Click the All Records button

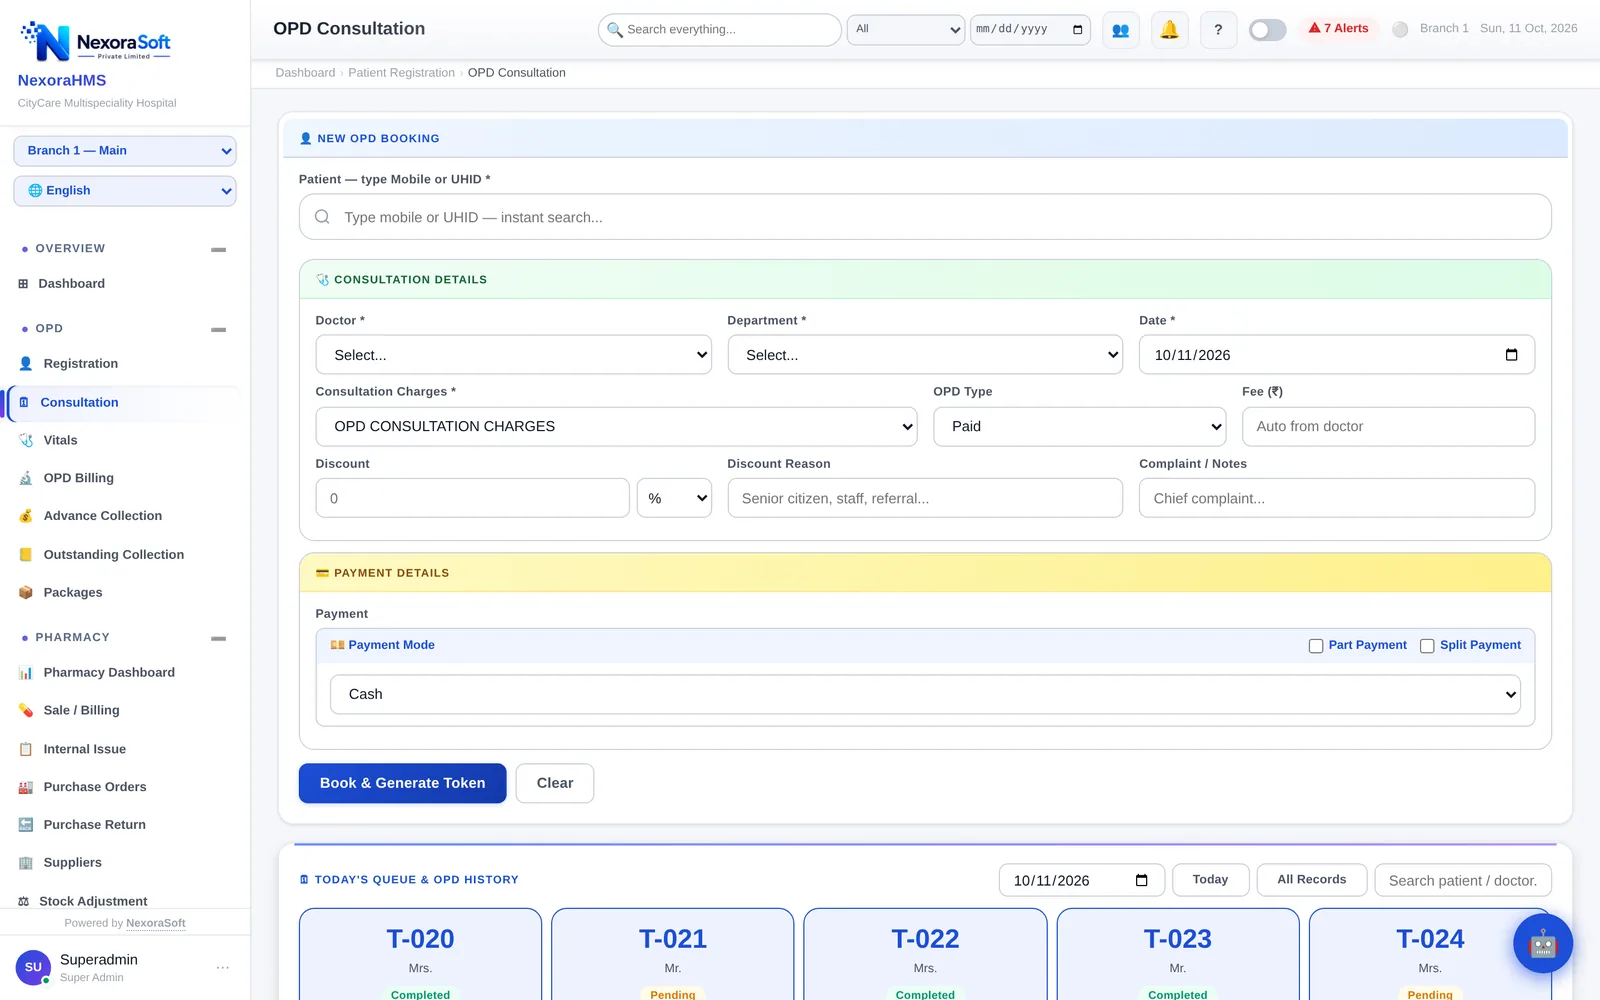click(x=1312, y=880)
